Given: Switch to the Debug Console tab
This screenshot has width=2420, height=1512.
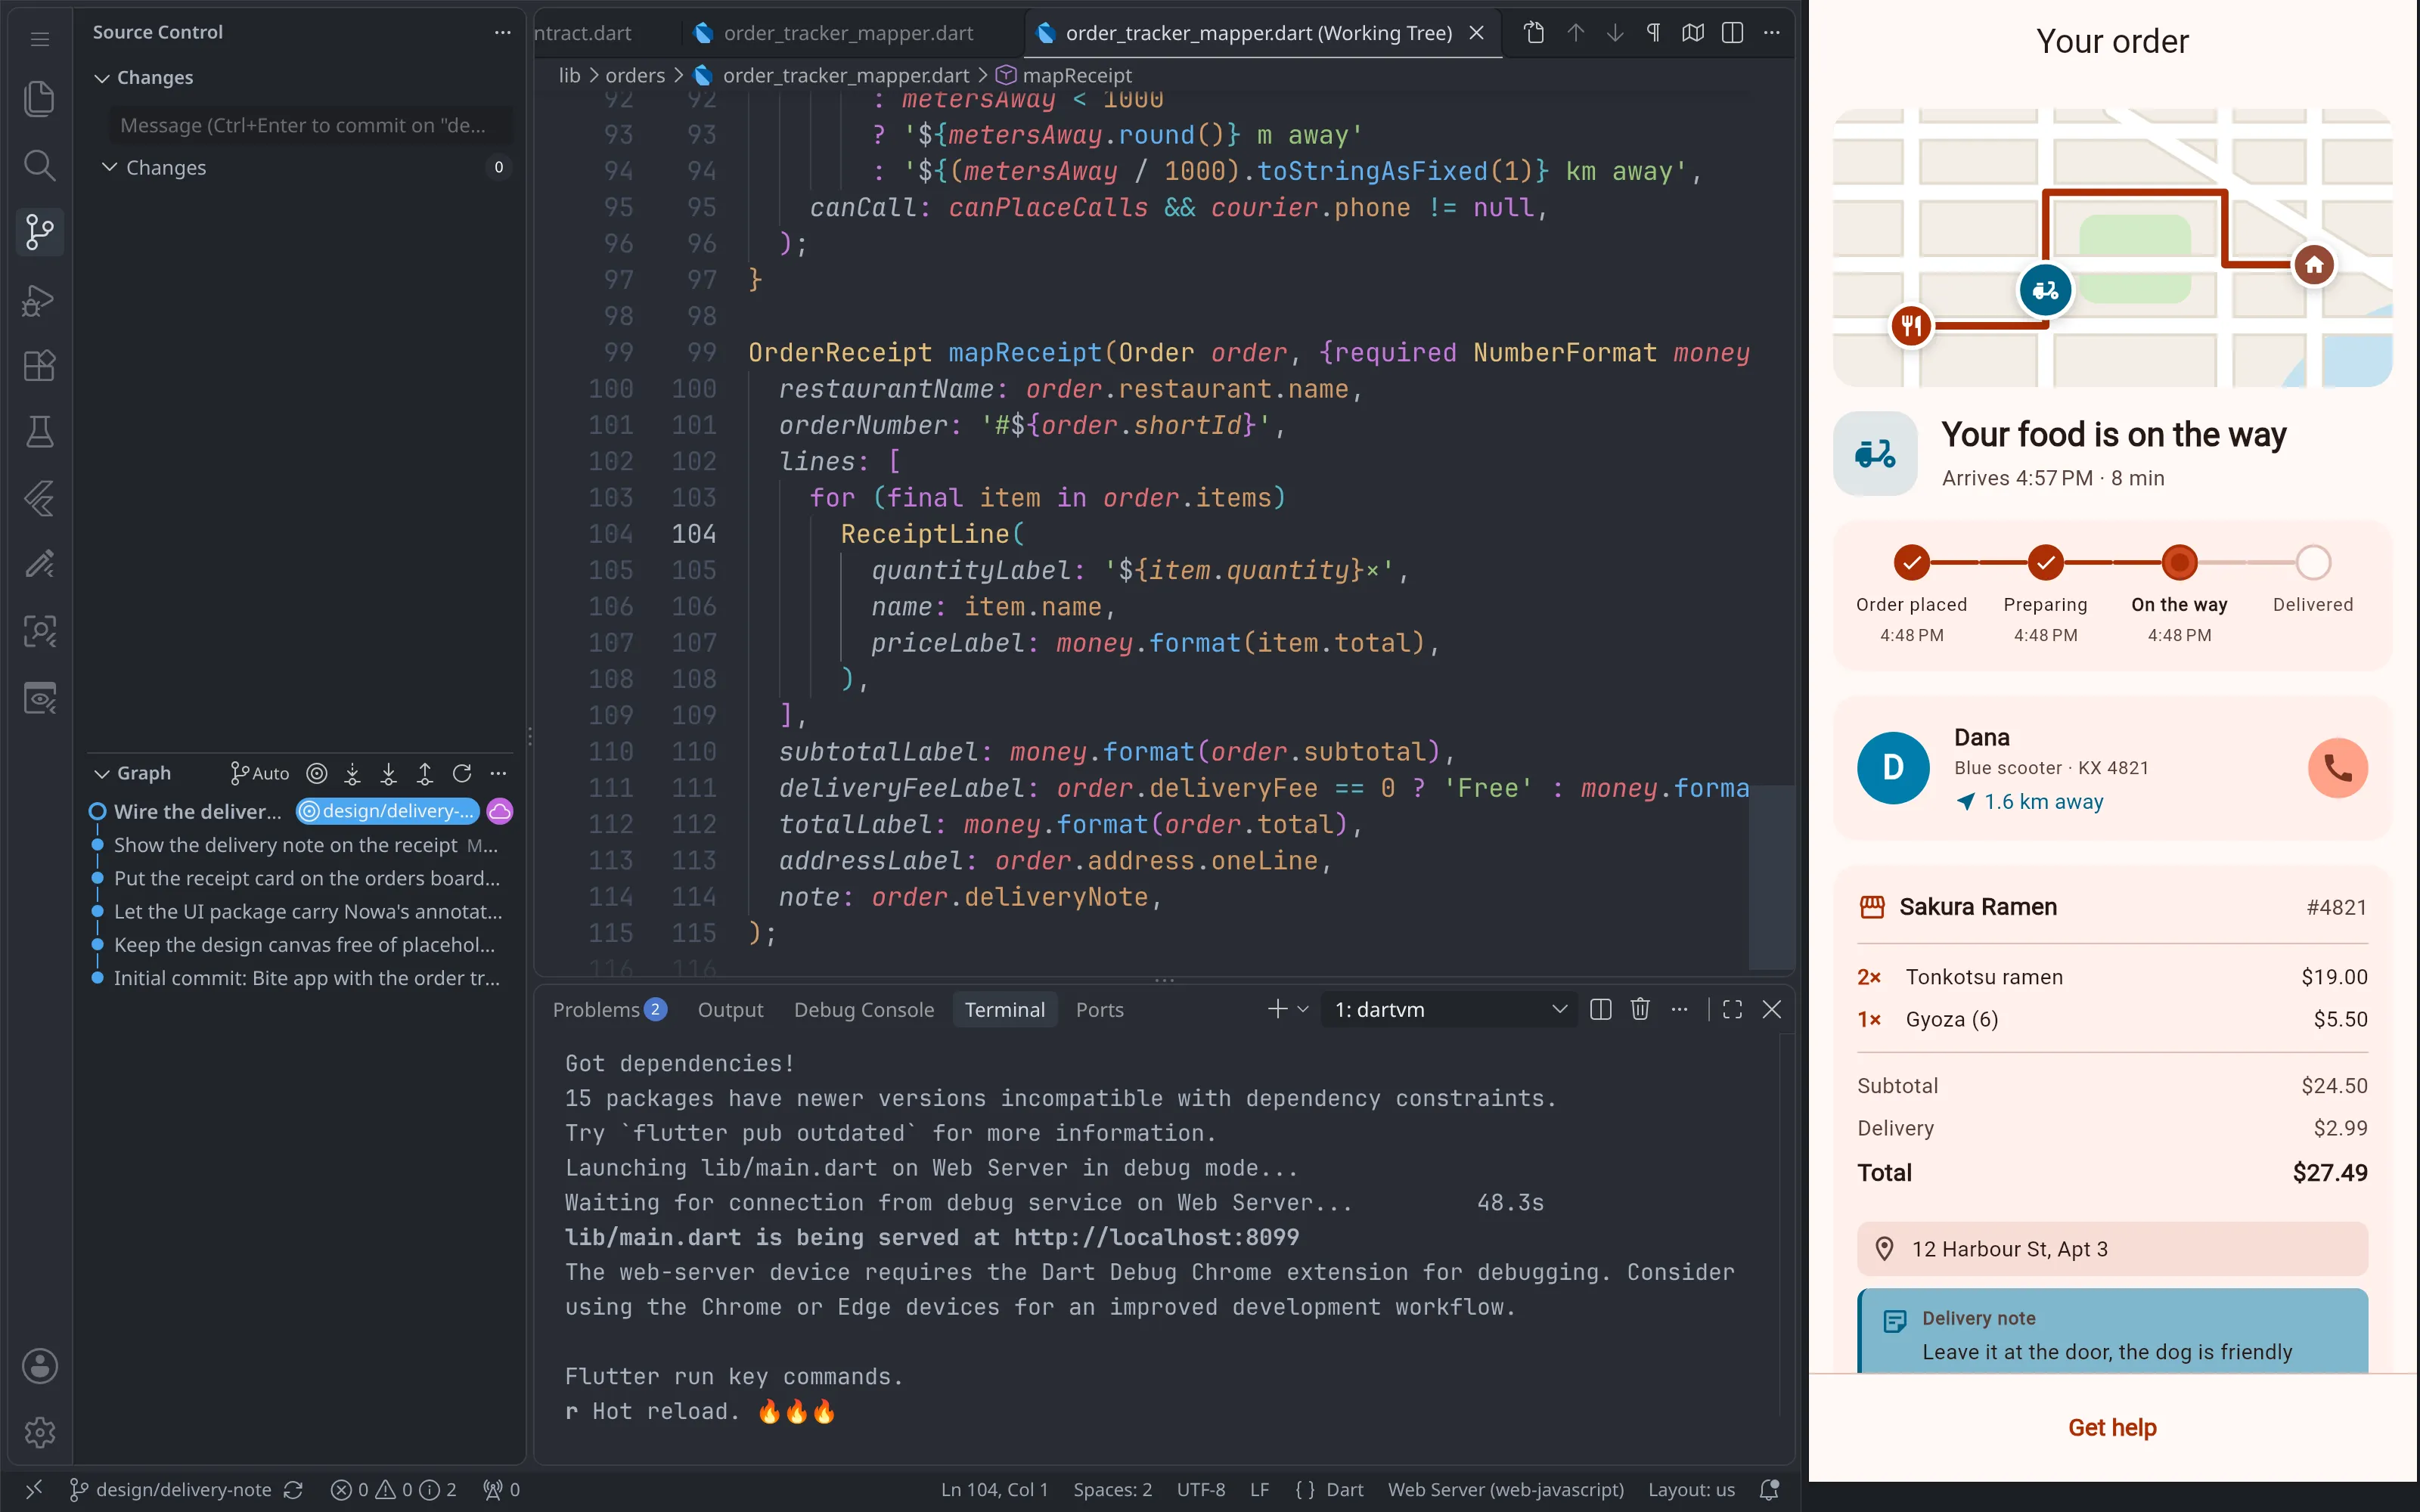Looking at the screenshot, I should (864, 1009).
